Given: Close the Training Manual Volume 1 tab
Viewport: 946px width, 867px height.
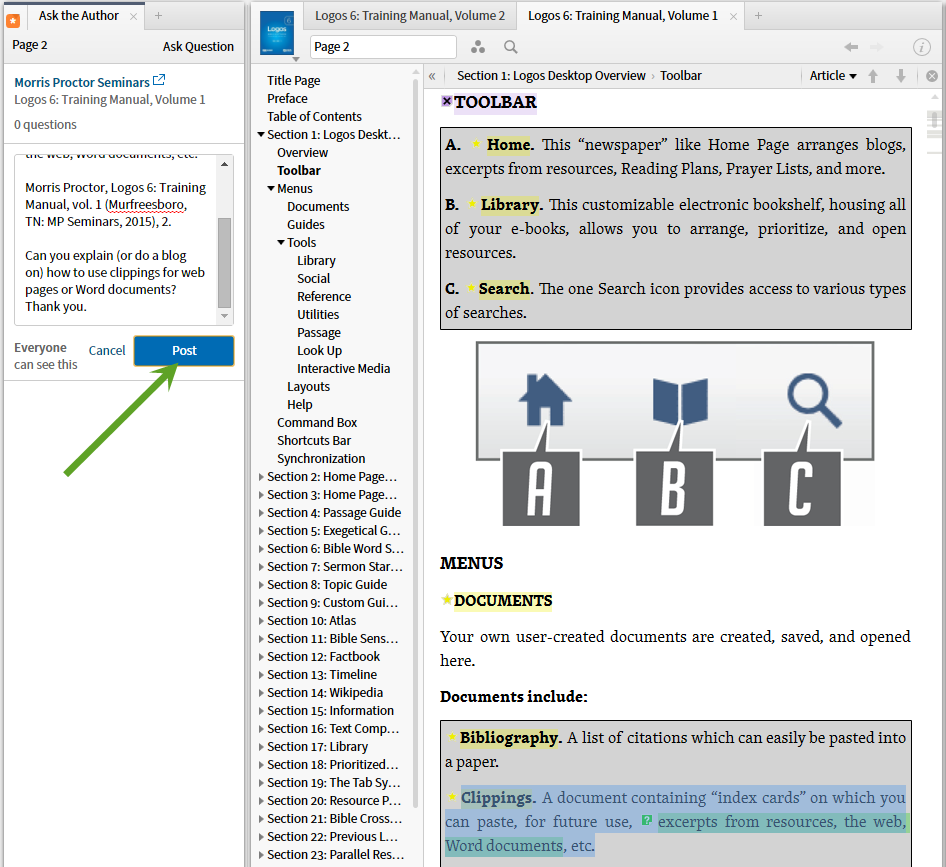Looking at the screenshot, I should point(733,16).
